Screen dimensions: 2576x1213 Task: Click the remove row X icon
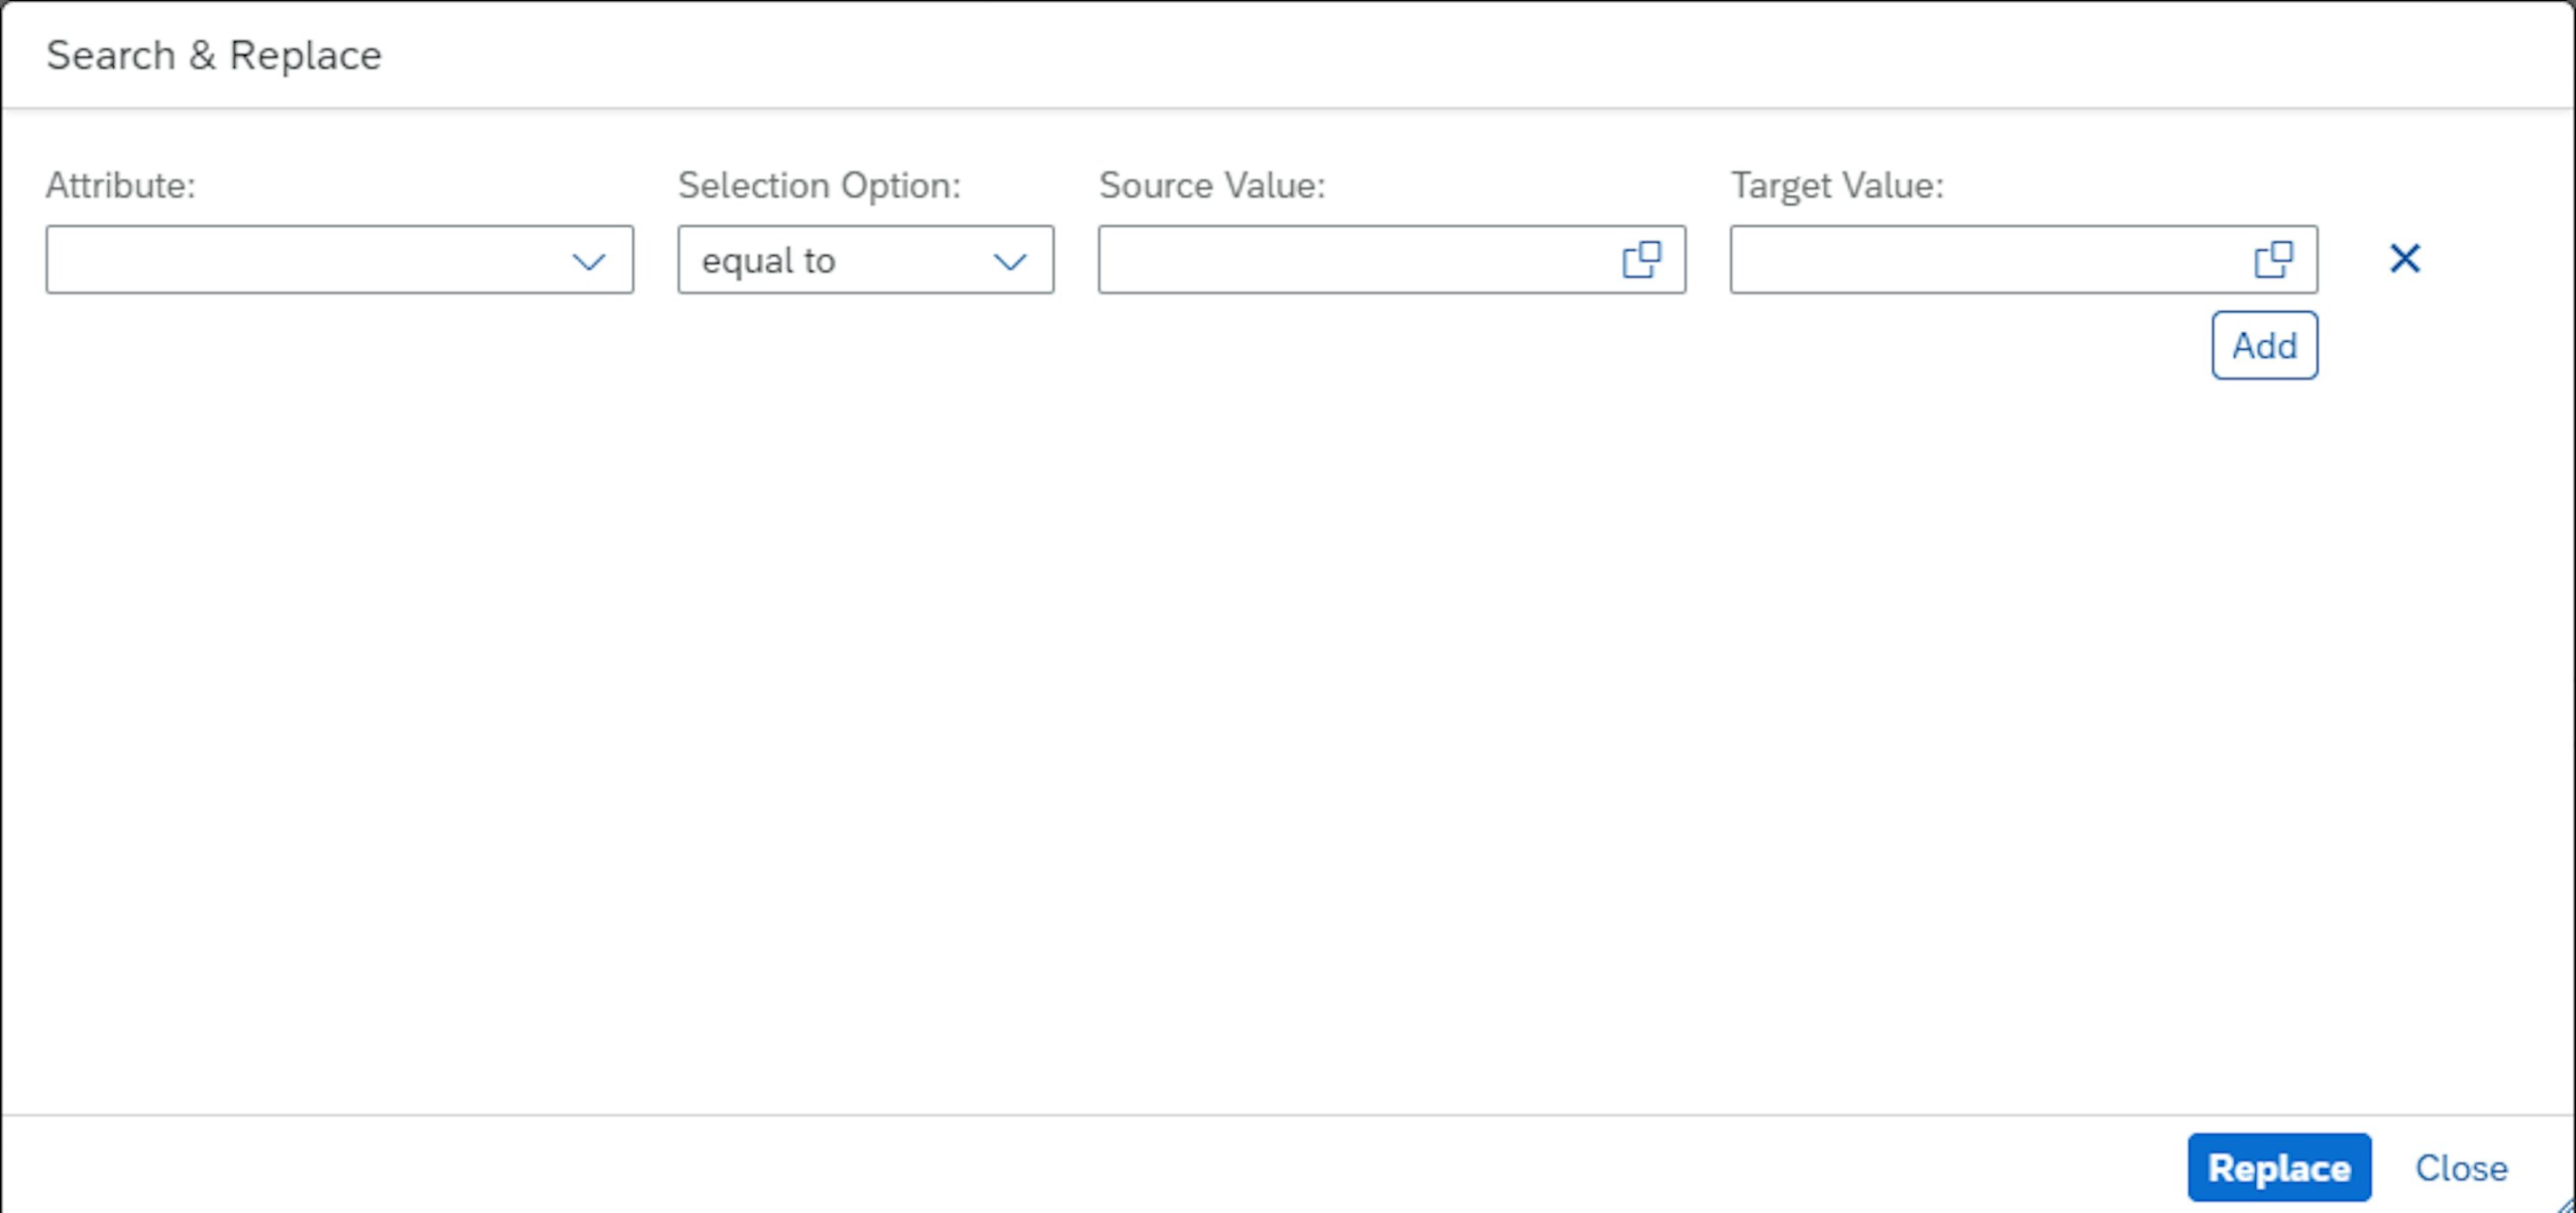tap(2402, 260)
